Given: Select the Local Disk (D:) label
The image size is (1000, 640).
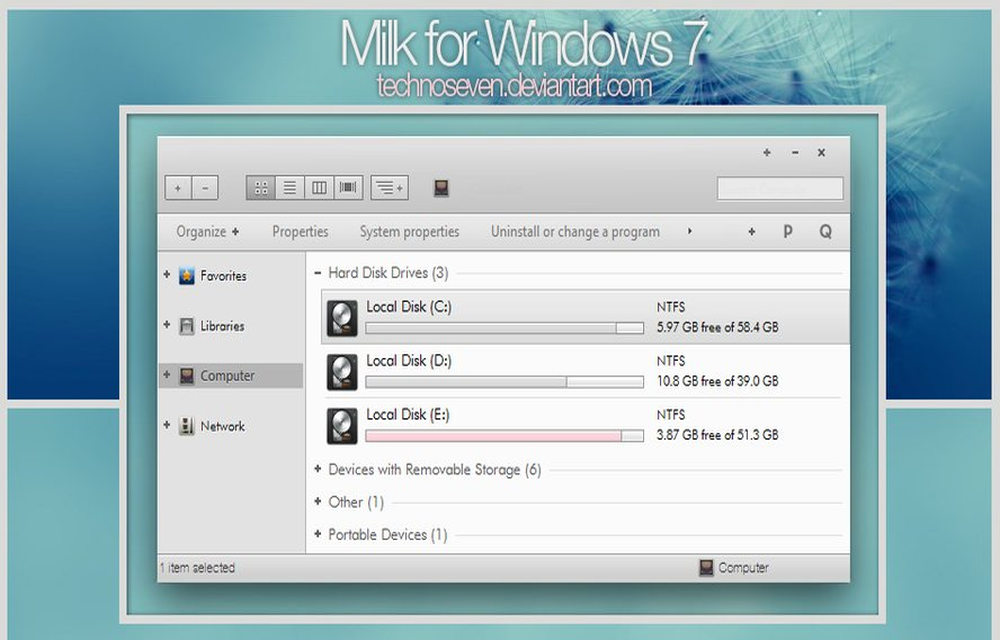Looking at the screenshot, I should 409,361.
